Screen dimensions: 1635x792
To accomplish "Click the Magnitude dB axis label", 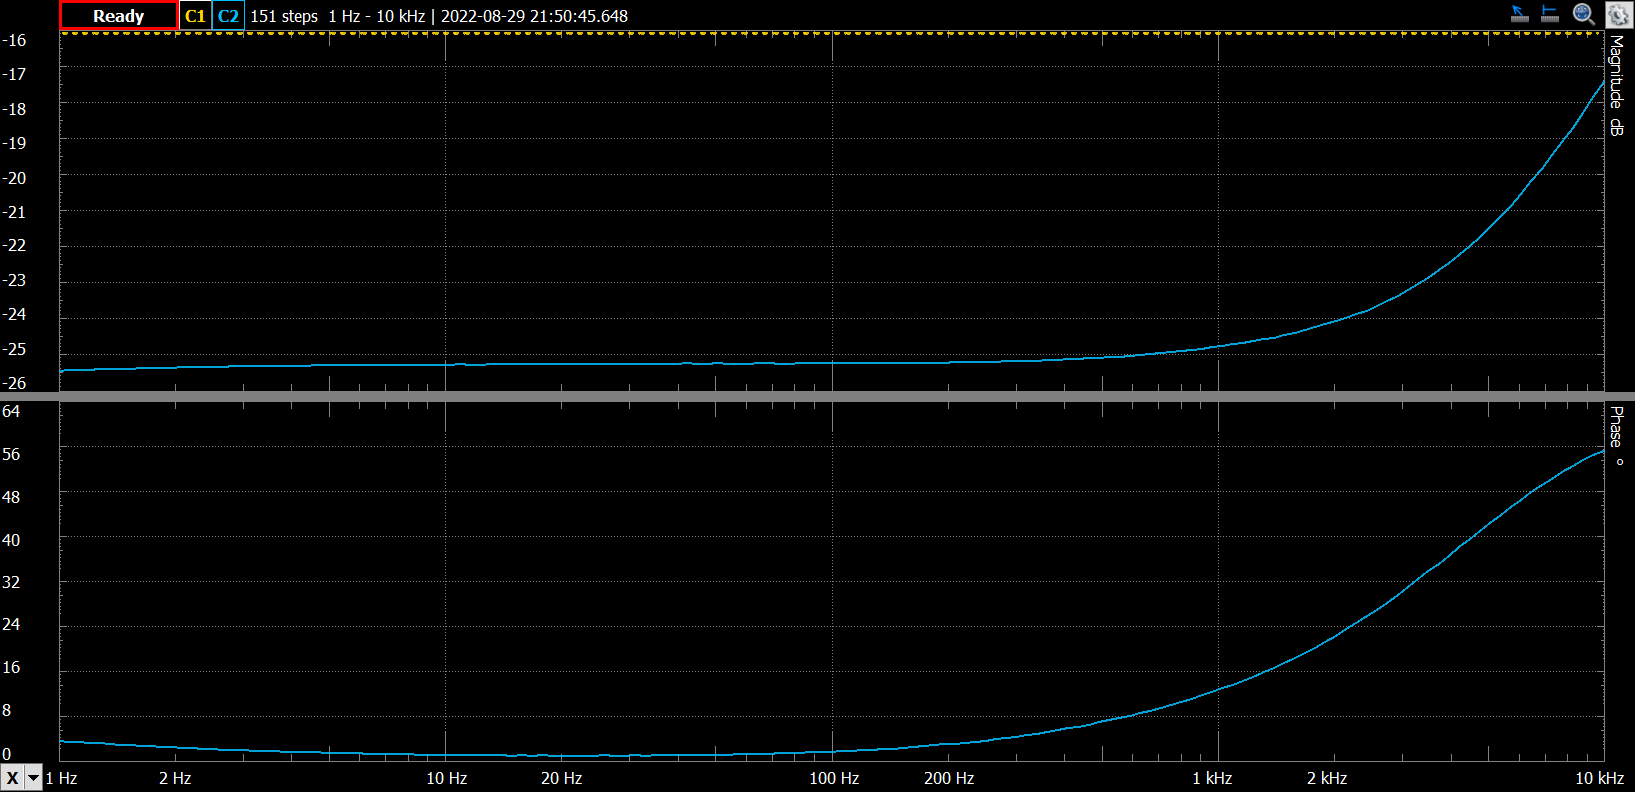I will [1616, 86].
